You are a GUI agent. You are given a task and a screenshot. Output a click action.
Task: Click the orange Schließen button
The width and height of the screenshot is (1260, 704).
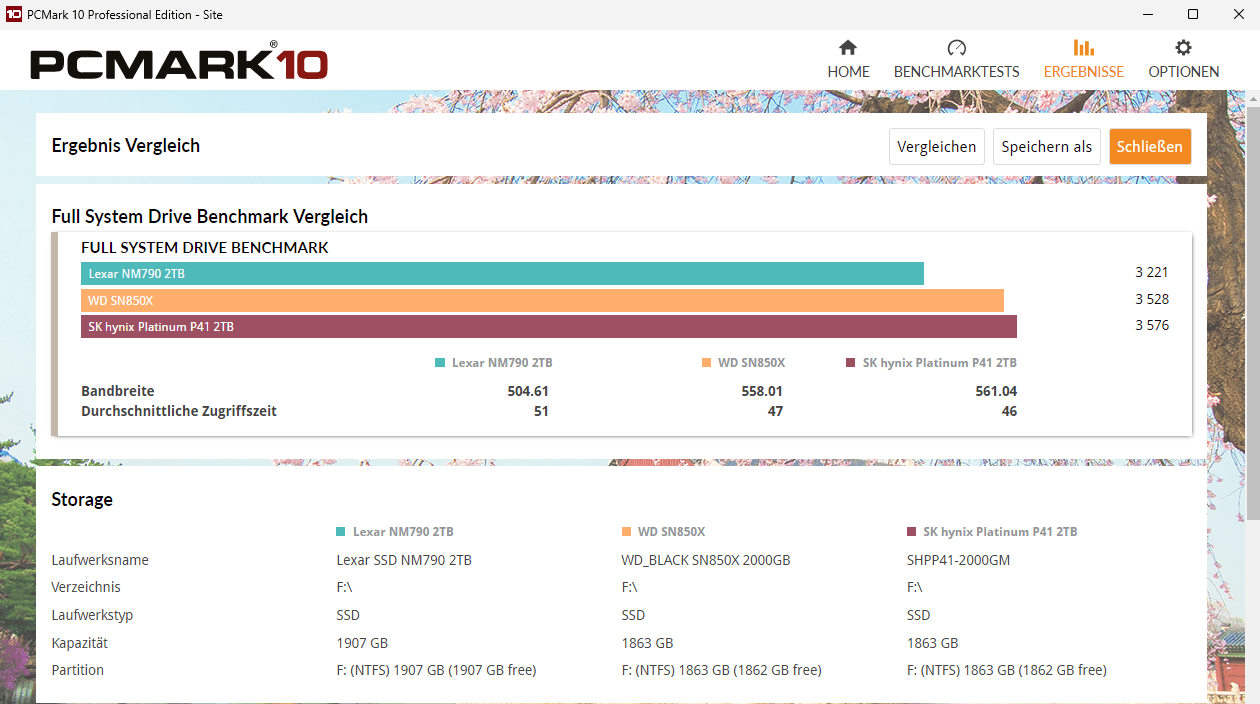pos(1150,147)
